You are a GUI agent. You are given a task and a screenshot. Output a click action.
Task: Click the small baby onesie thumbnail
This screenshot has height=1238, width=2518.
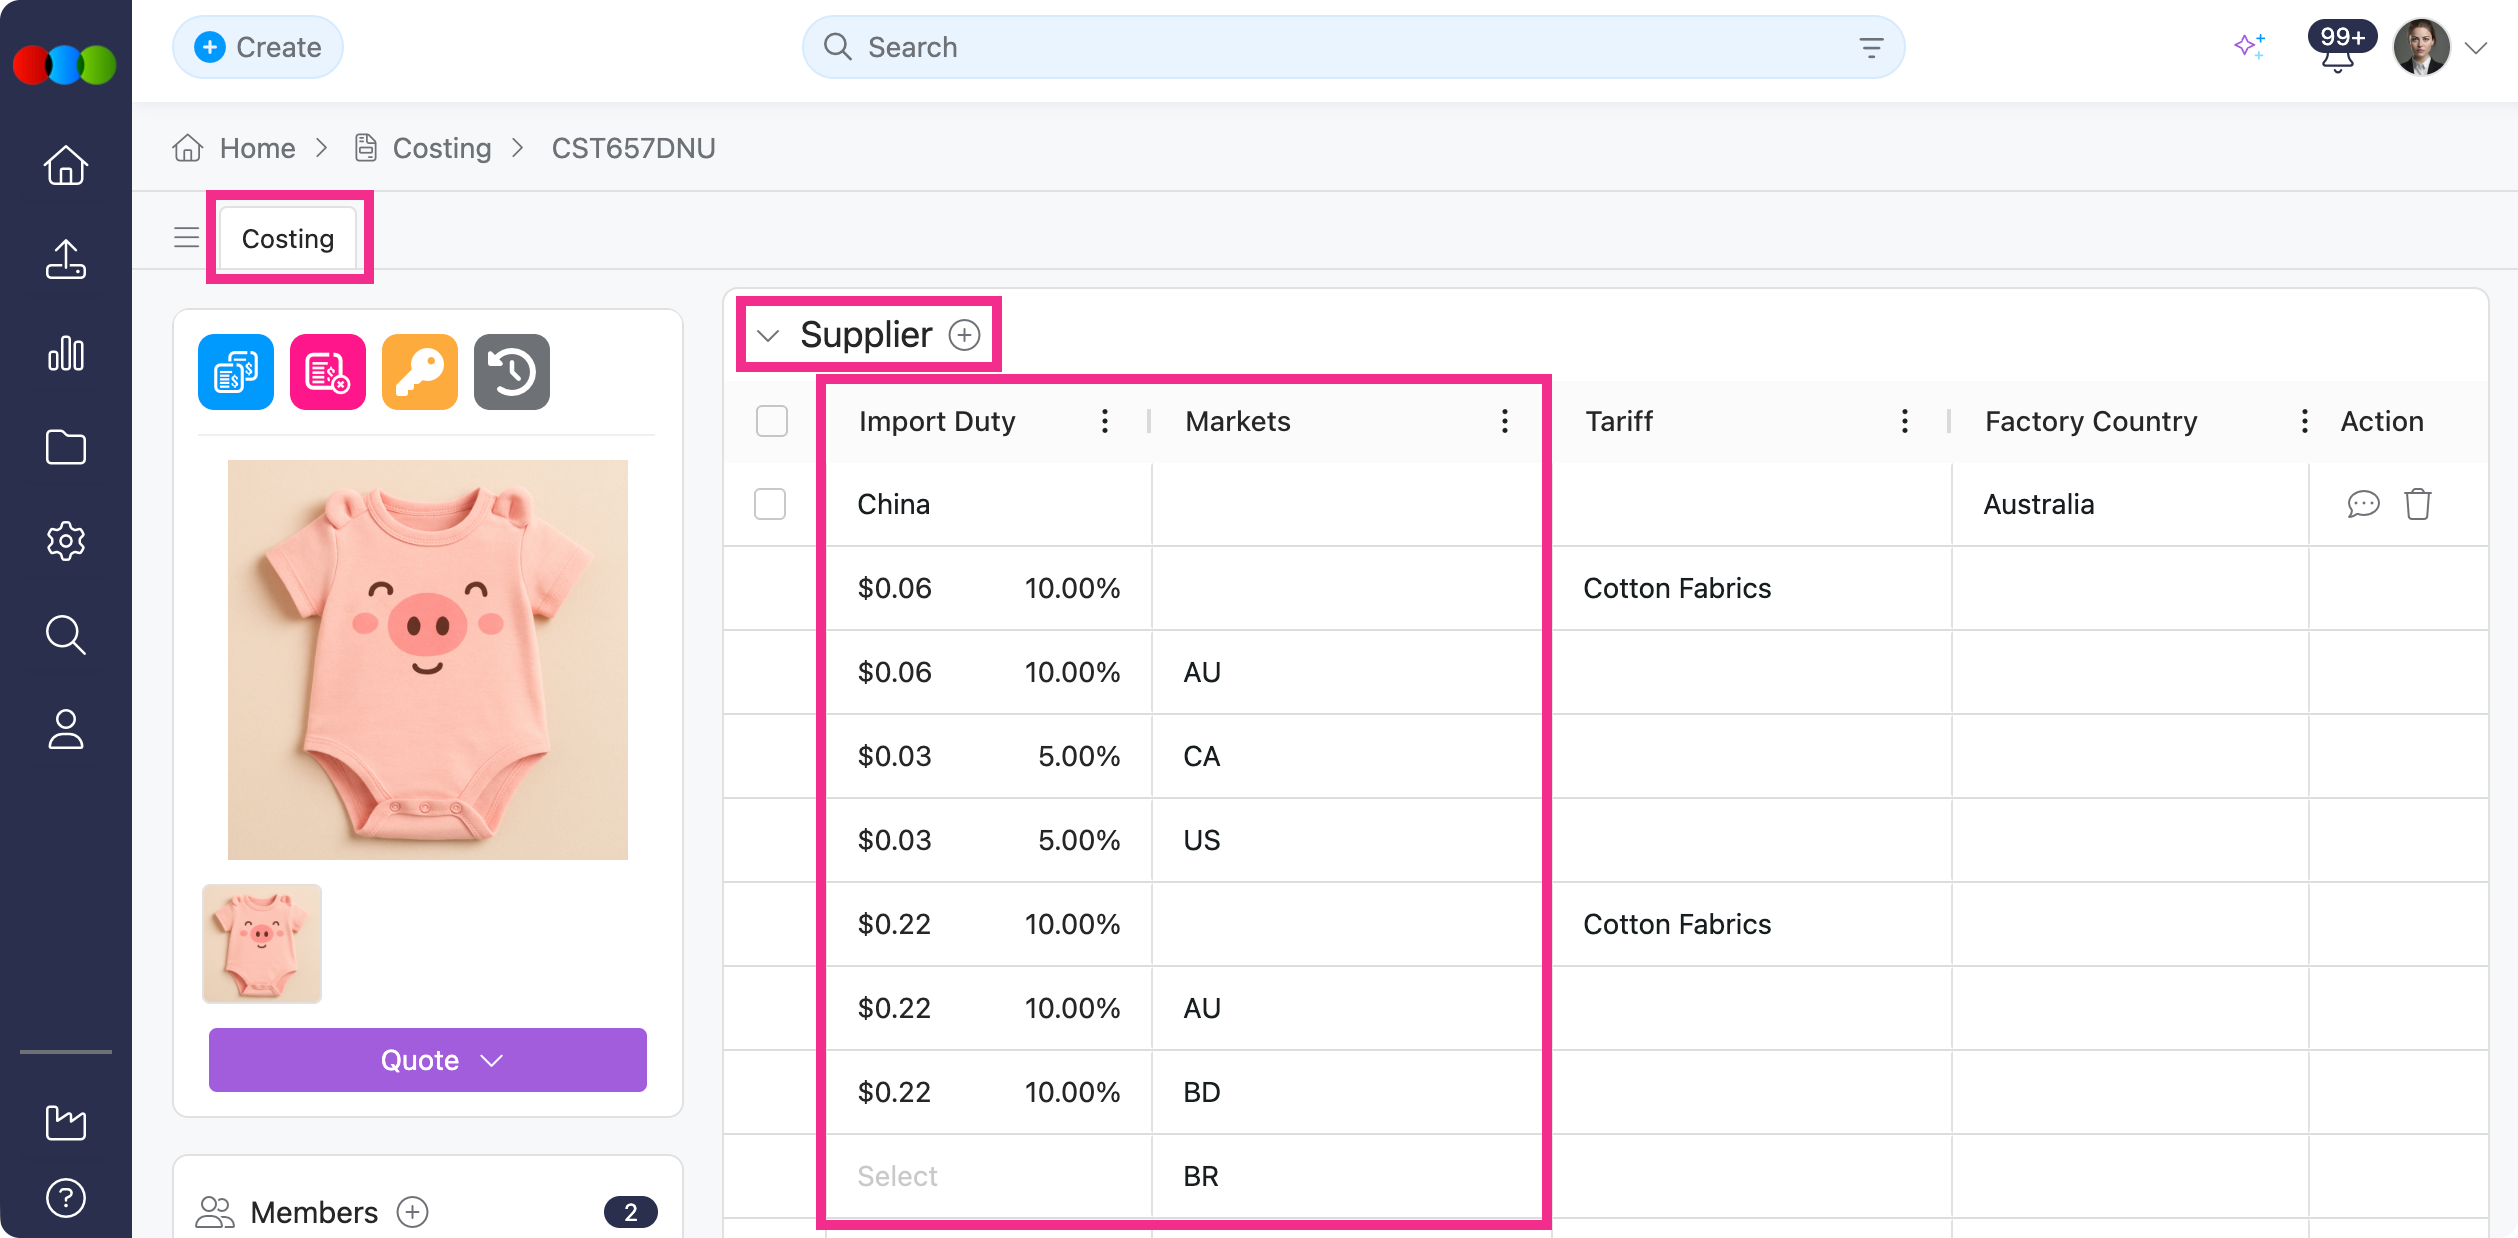(x=262, y=943)
